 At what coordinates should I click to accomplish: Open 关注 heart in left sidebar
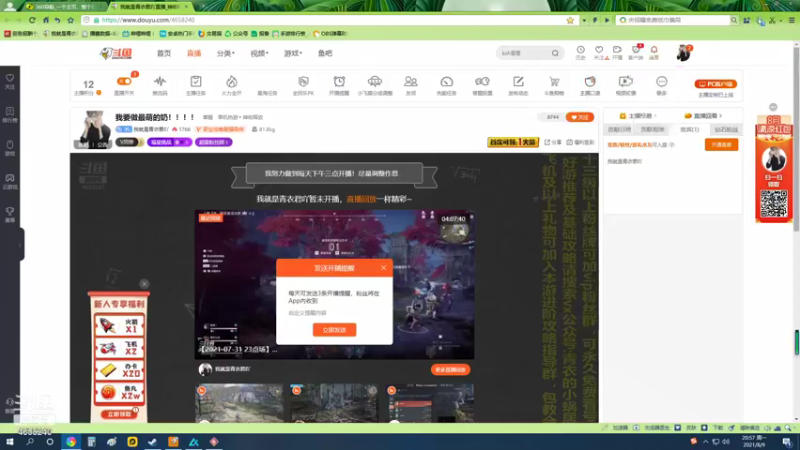[10, 81]
